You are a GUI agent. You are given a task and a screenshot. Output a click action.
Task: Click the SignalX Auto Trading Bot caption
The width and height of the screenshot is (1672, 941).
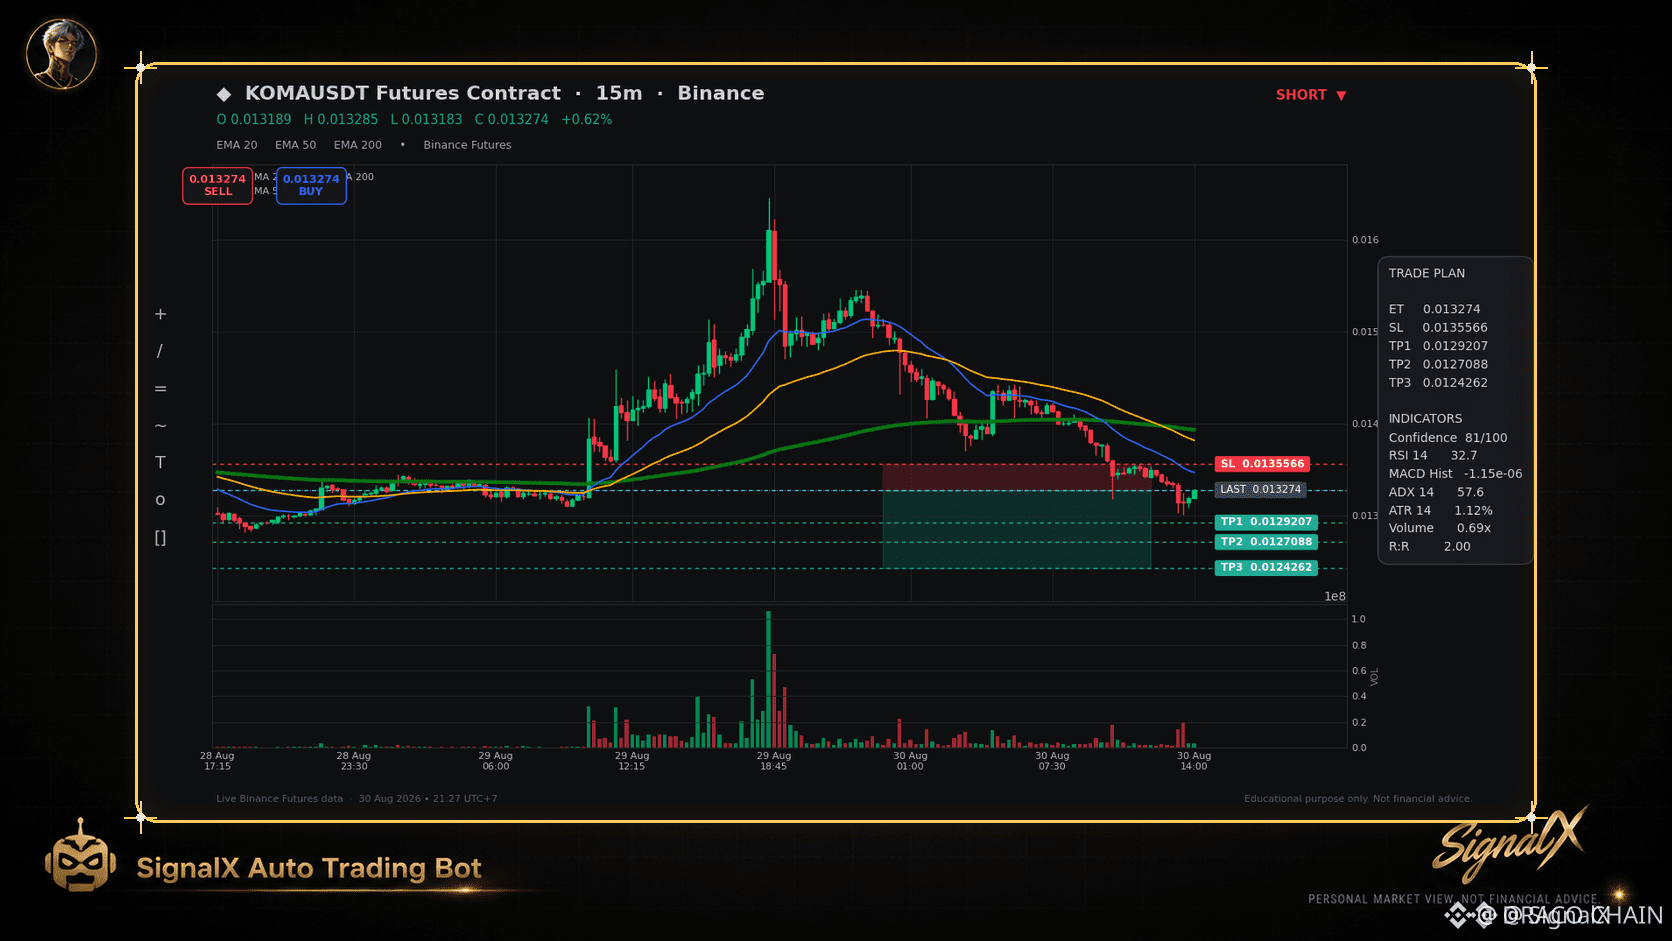coord(309,868)
